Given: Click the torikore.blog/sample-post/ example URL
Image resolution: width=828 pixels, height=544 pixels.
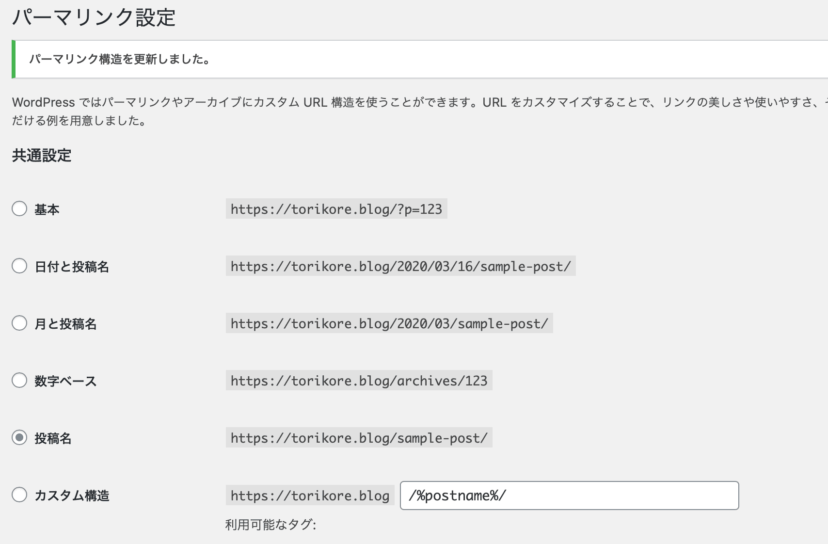Looking at the screenshot, I should click(x=360, y=438).
